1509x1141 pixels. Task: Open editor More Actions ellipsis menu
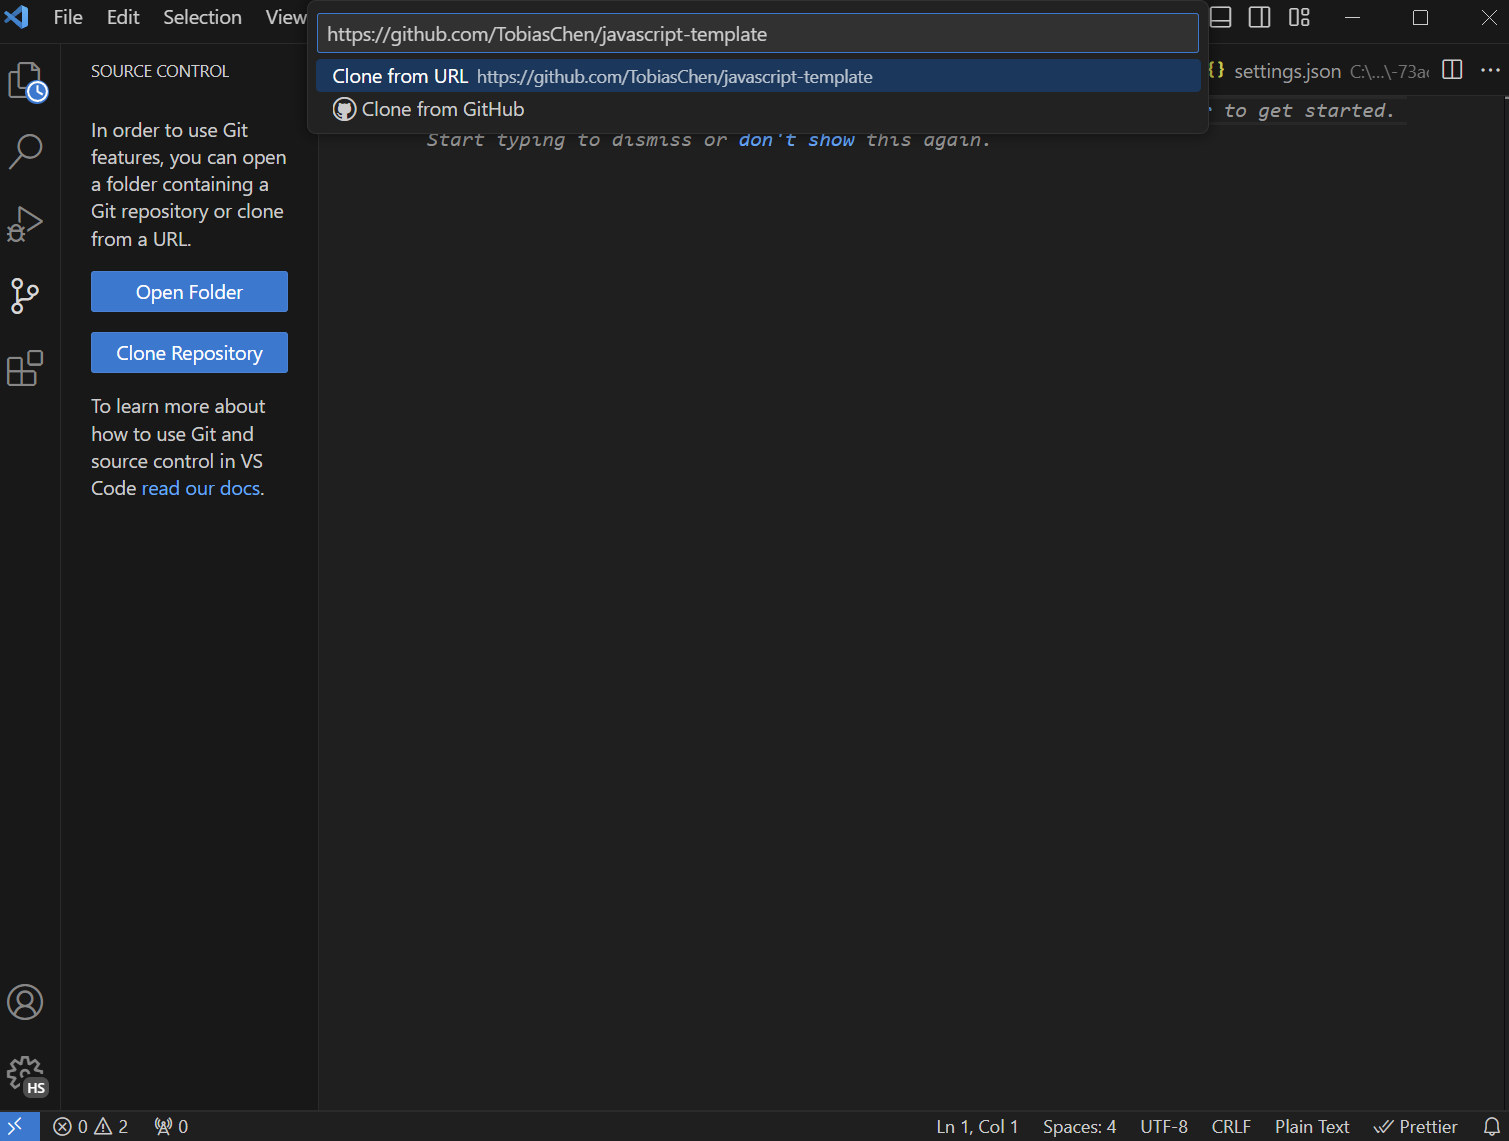pos(1490,70)
